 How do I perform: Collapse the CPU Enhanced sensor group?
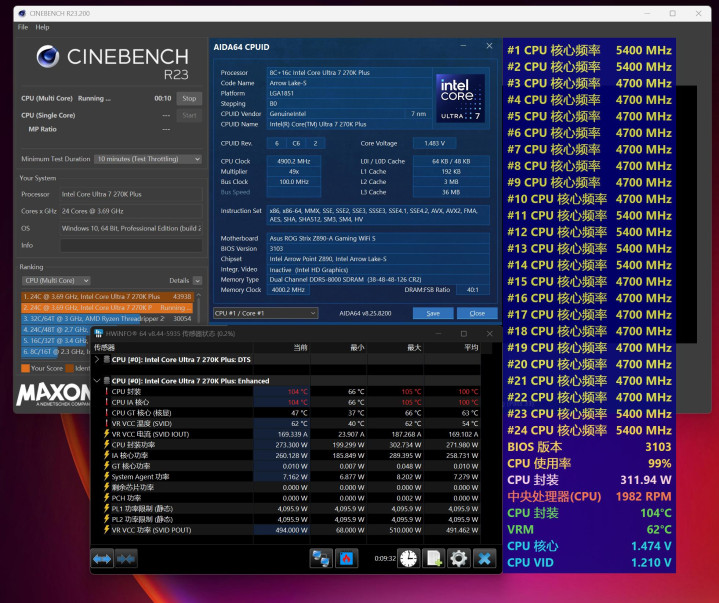tap(96, 381)
